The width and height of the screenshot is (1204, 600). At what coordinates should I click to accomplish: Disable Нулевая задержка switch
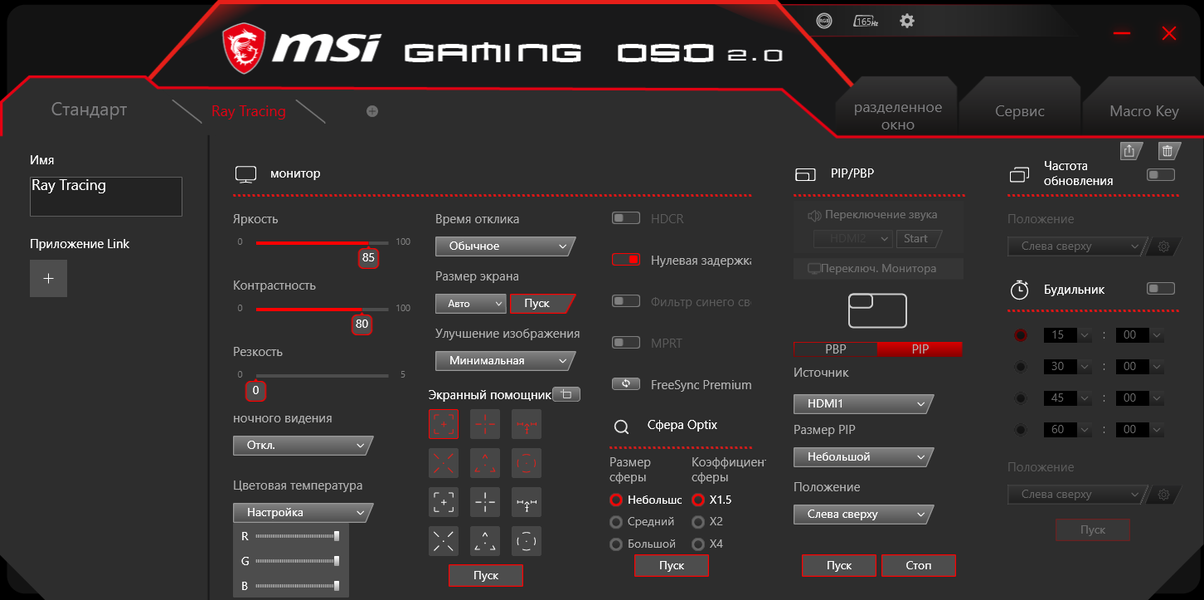tap(626, 260)
